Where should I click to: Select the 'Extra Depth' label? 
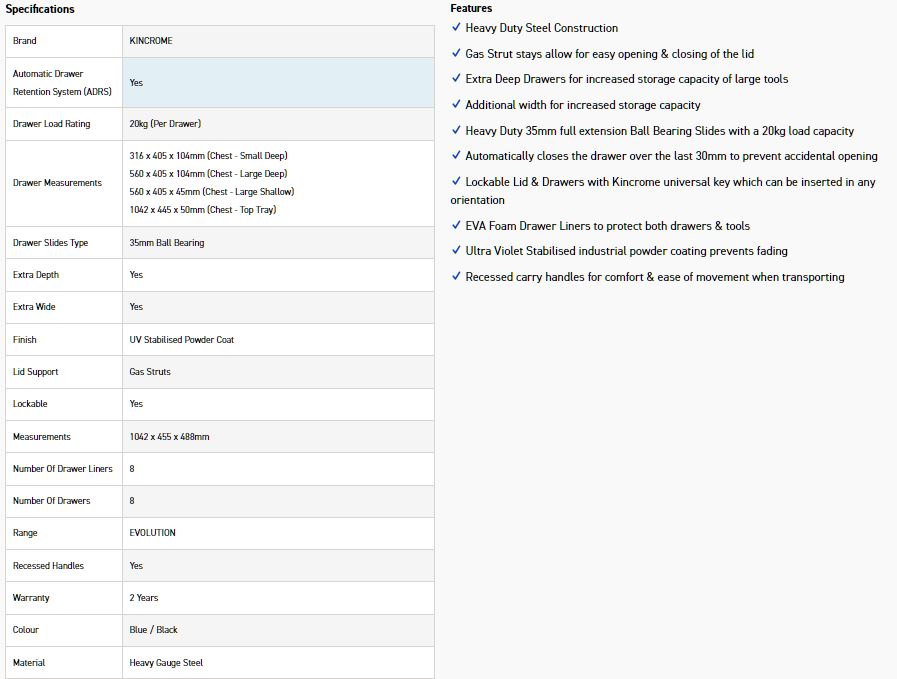pyautogui.click(x=36, y=275)
